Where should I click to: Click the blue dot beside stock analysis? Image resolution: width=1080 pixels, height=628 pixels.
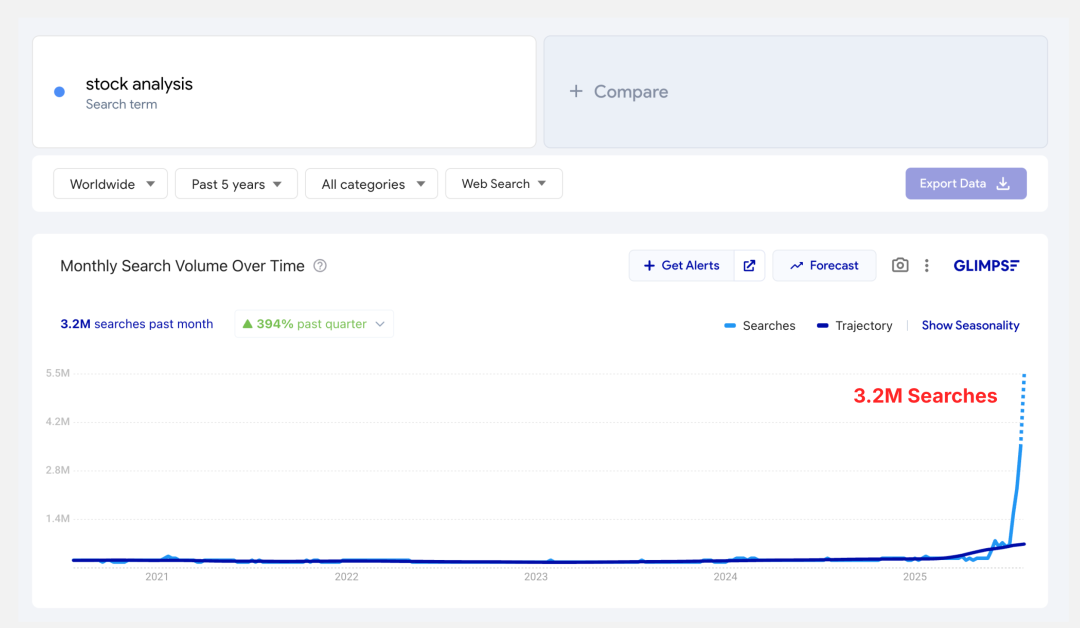(59, 92)
